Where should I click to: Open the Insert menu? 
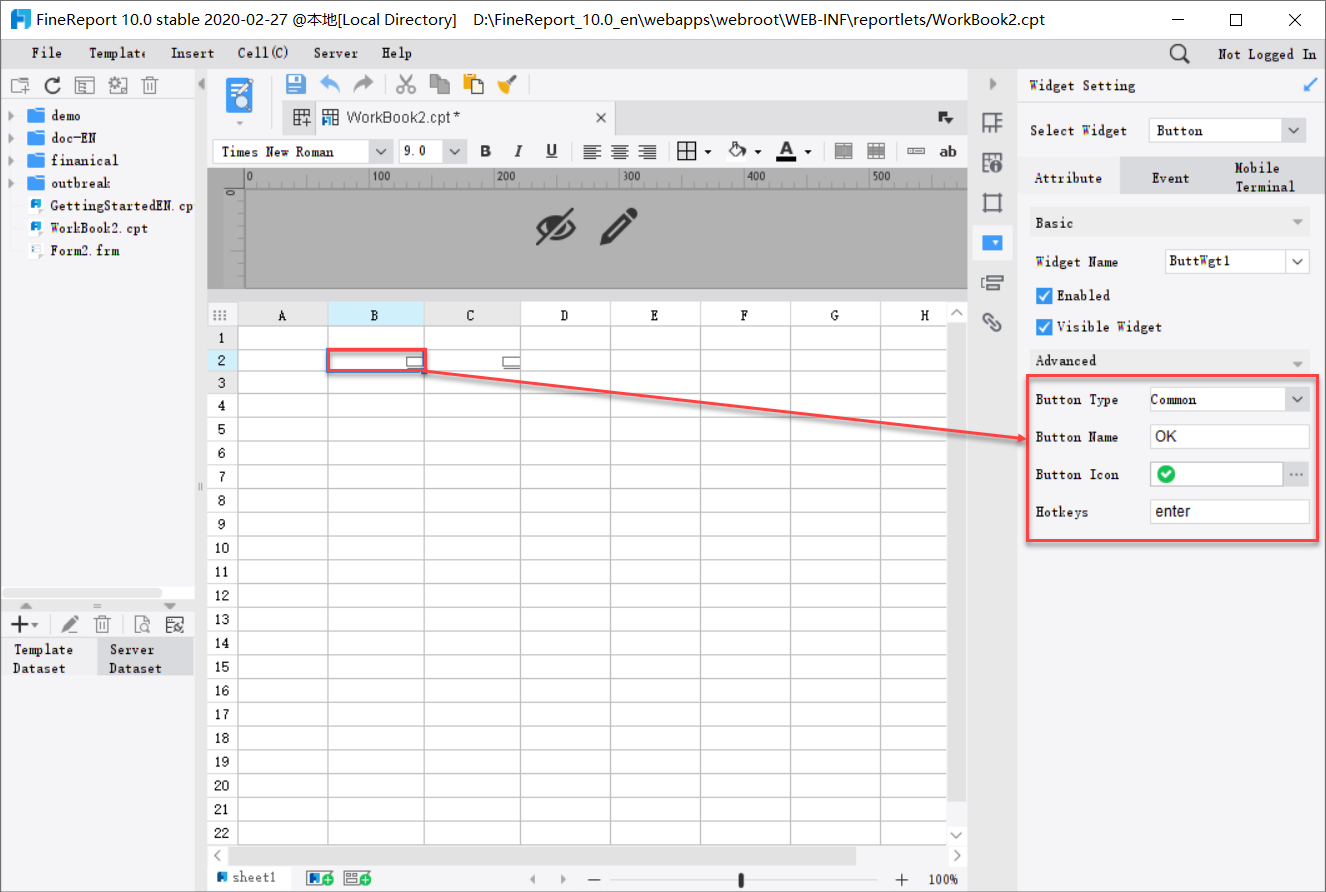click(x=192, y=54)
